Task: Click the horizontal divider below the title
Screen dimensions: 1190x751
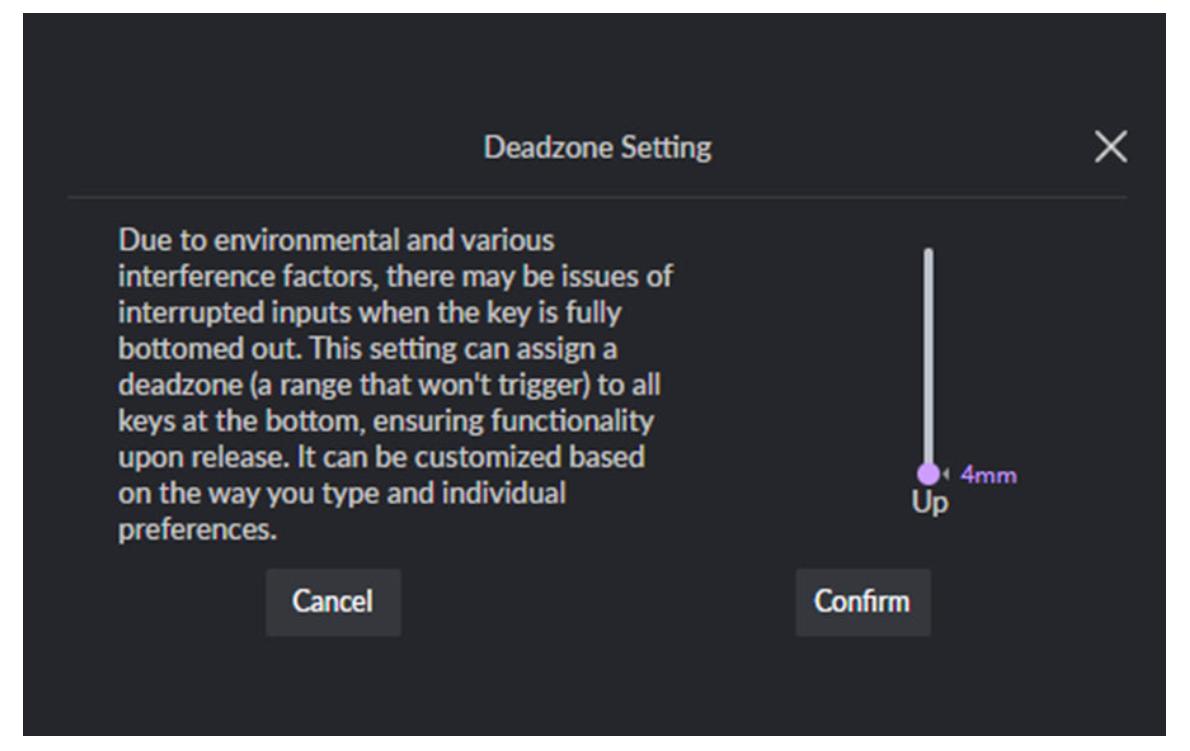Action: (597, 197)
